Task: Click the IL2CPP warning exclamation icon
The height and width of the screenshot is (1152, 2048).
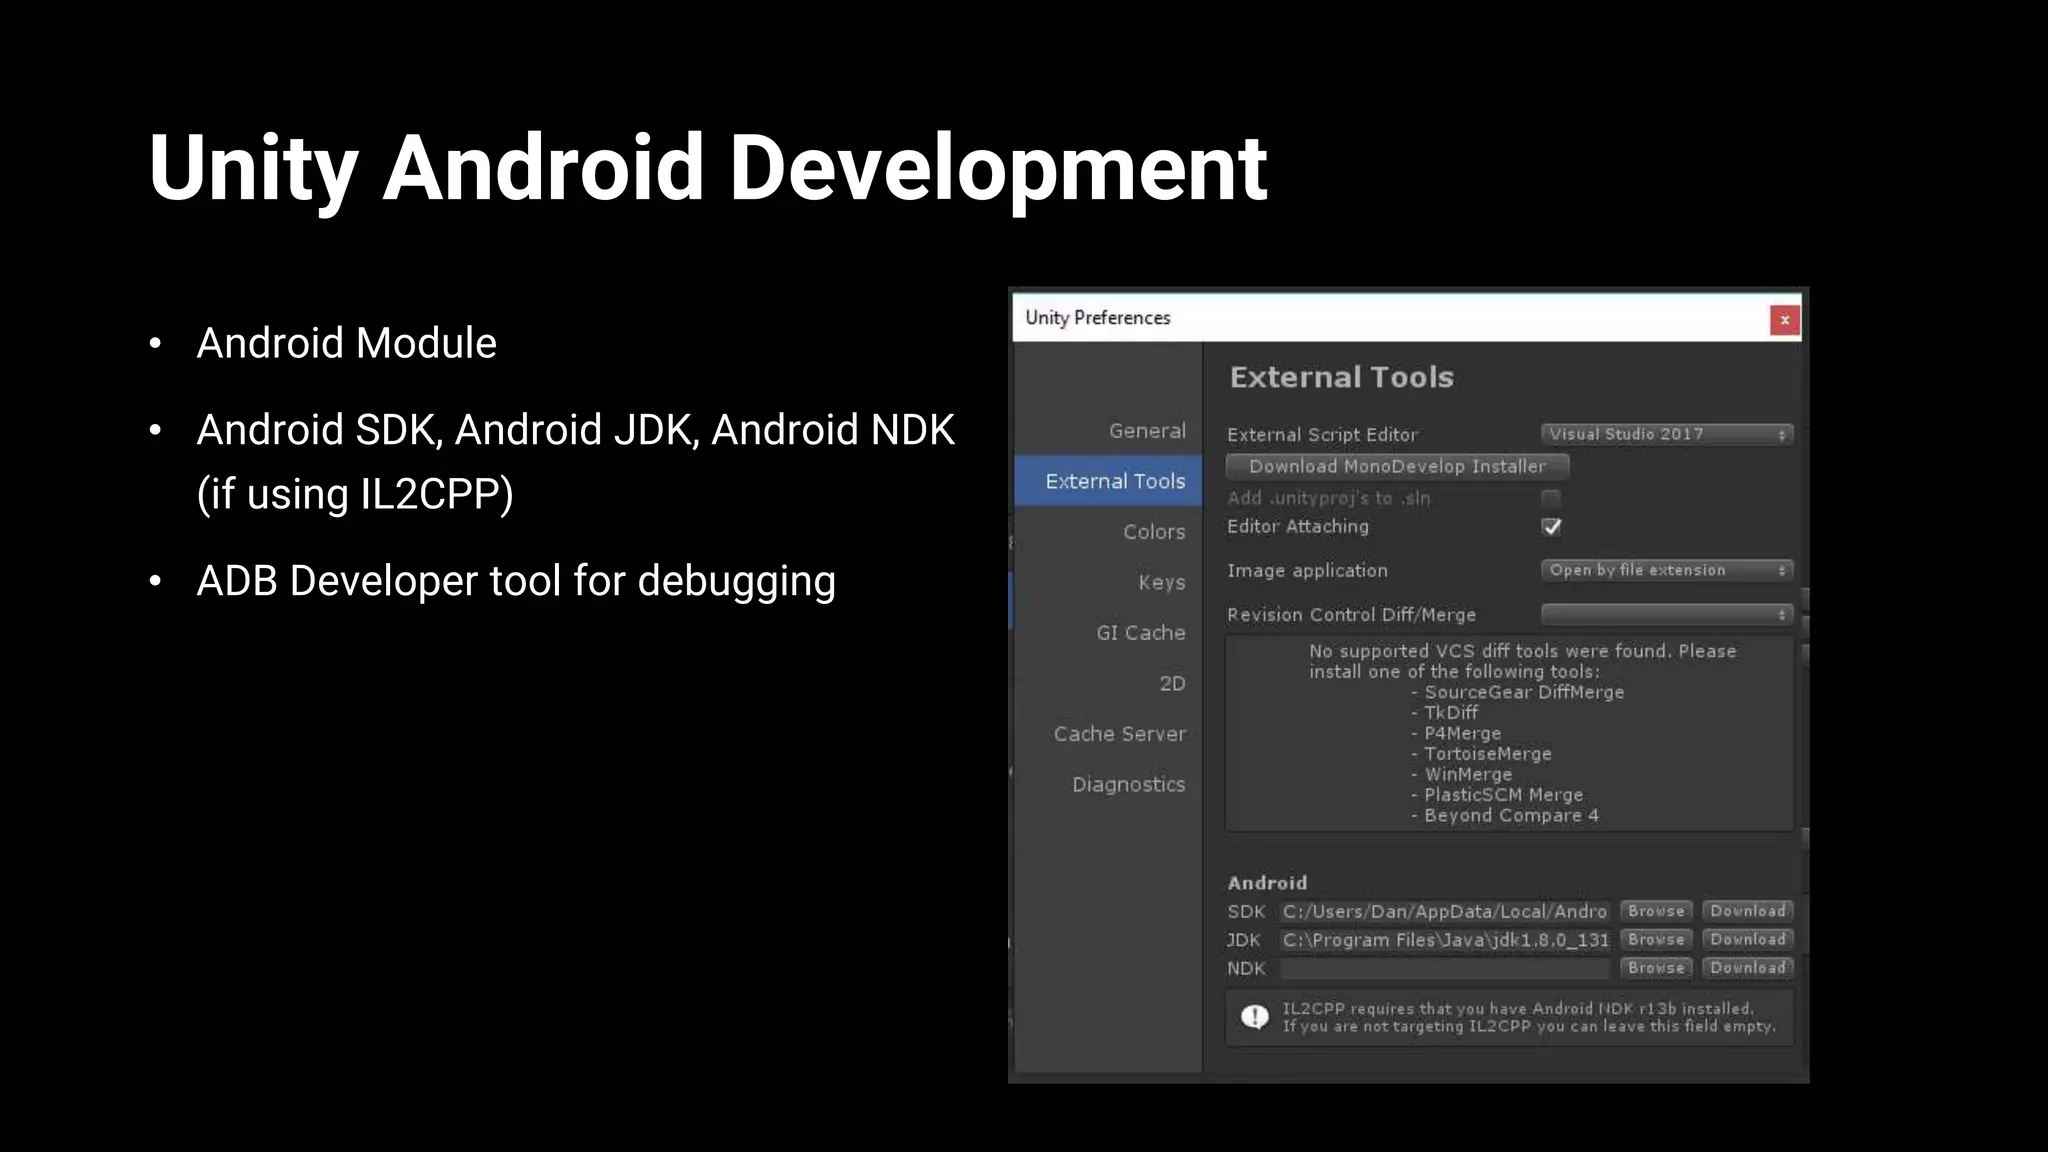Action: coord(1254,1017)
